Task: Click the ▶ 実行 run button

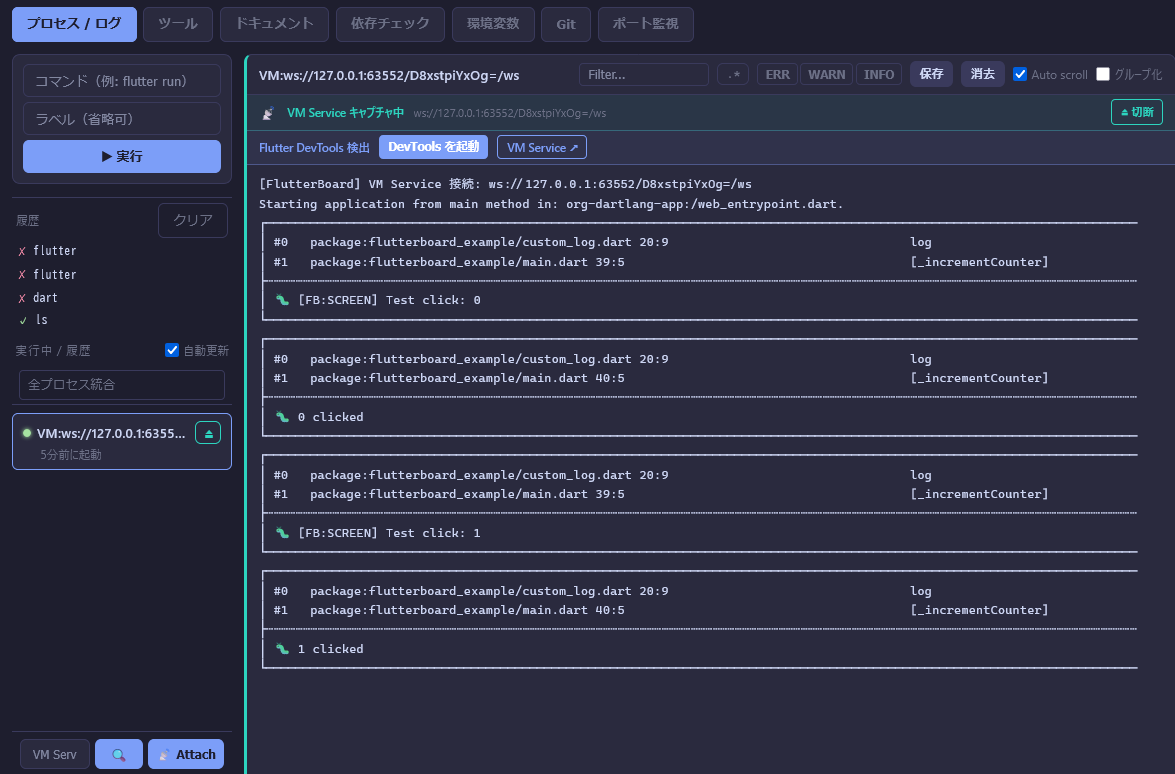Action: 122,156
